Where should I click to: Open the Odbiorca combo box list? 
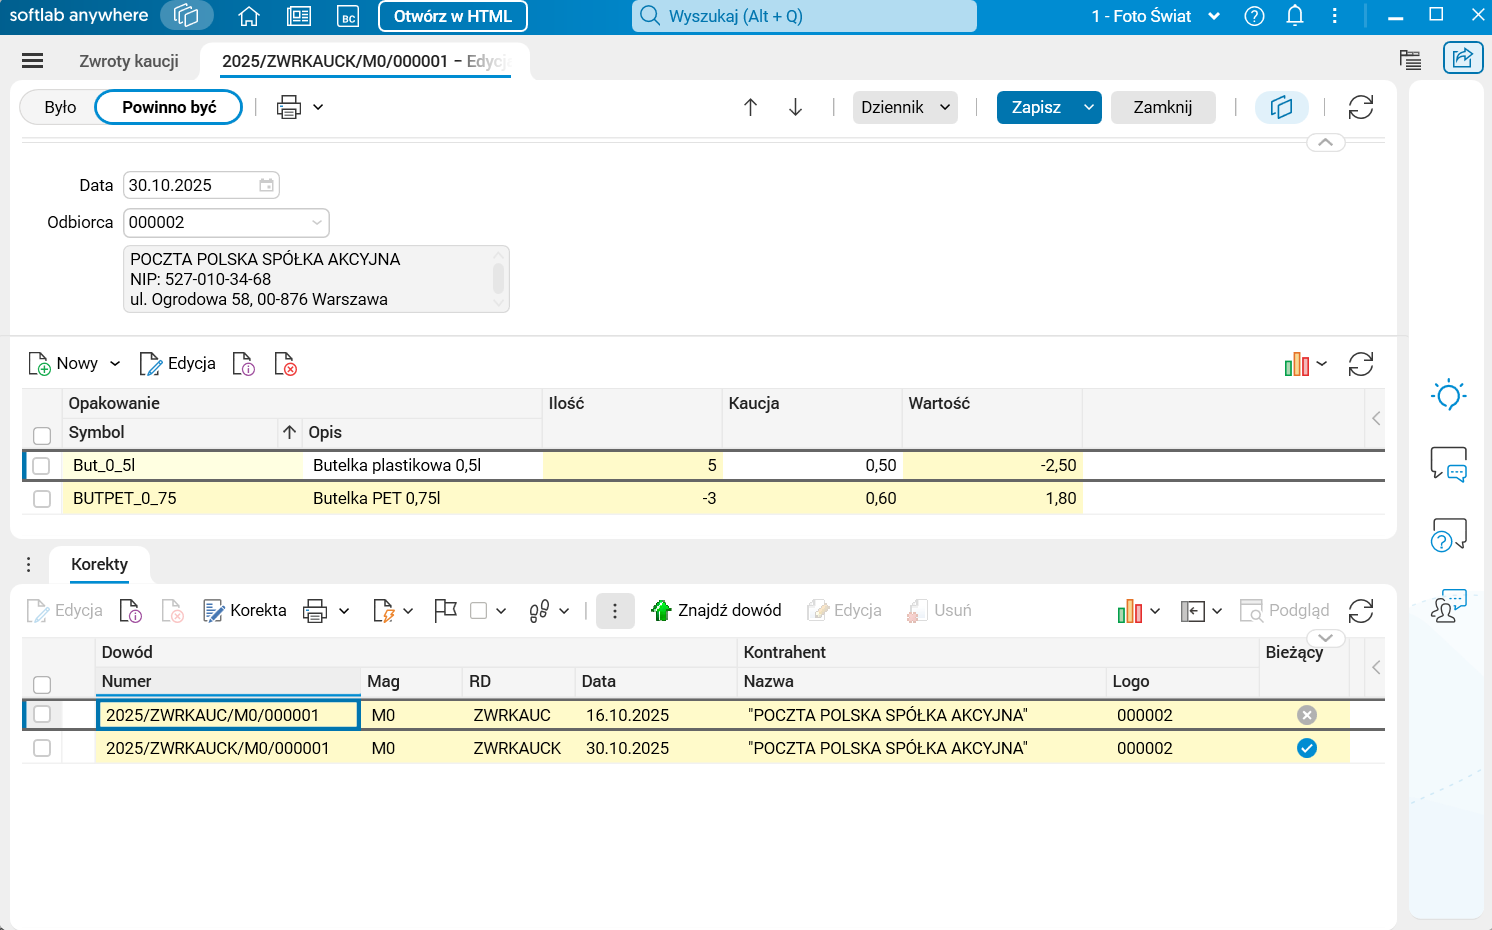[317, 222]
